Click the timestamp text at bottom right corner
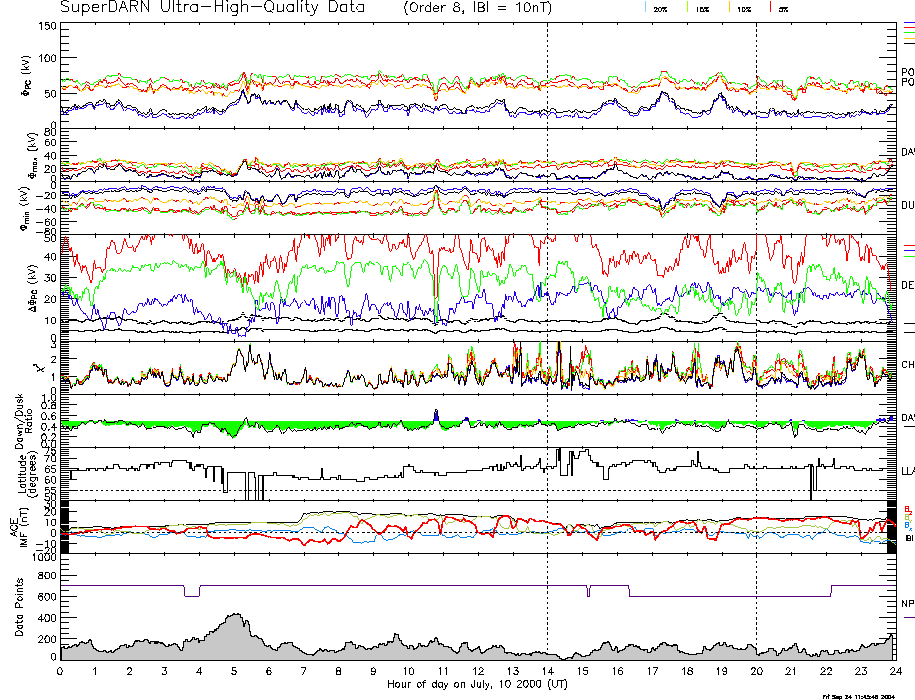 857,695
